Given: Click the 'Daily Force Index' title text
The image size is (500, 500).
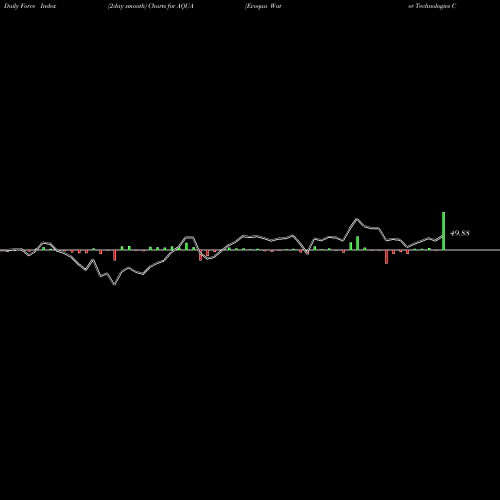Looking at the screenshot, I should point(30,6).
